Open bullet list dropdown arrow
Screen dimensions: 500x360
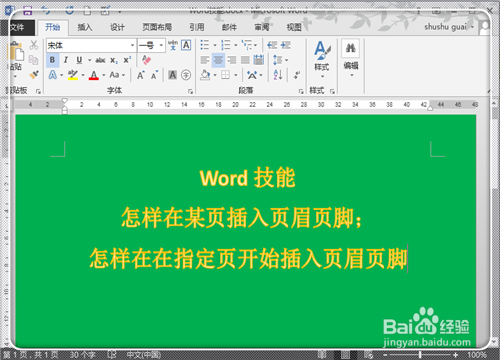(x=215, y=45)
